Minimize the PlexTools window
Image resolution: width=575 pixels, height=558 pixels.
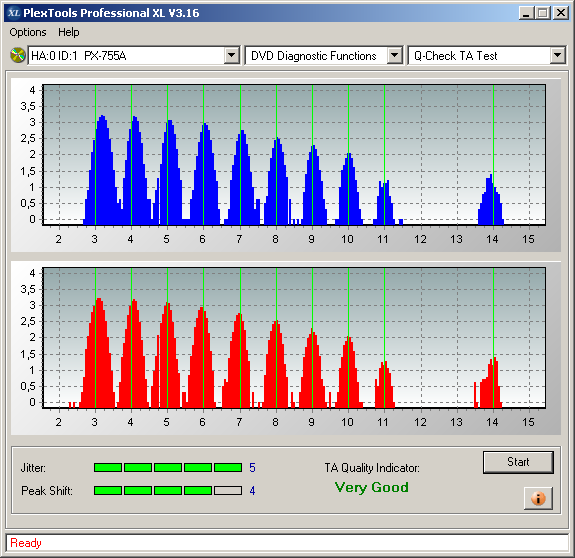click(526, 13)
